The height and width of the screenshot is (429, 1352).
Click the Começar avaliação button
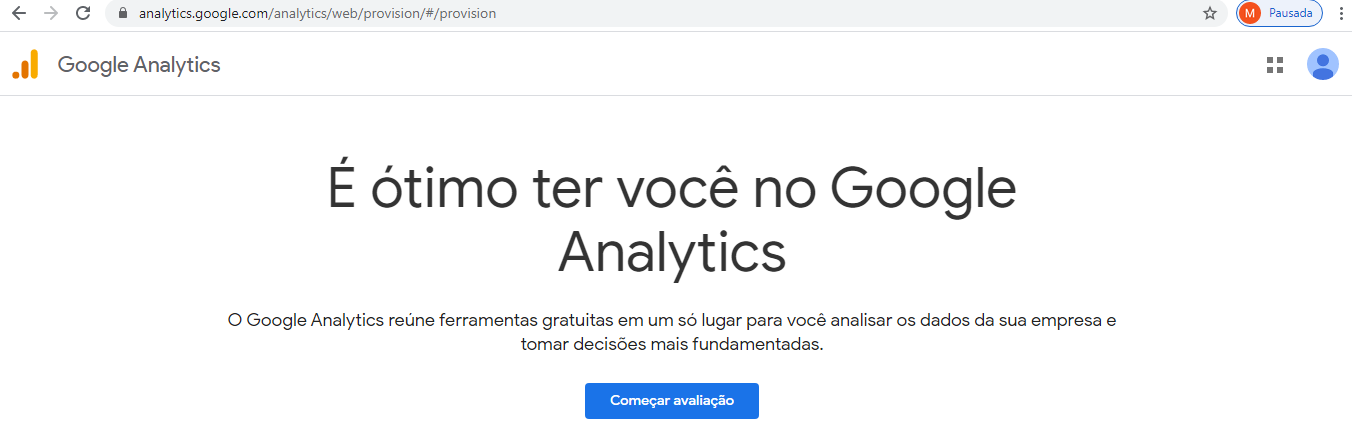coord(672,401)
